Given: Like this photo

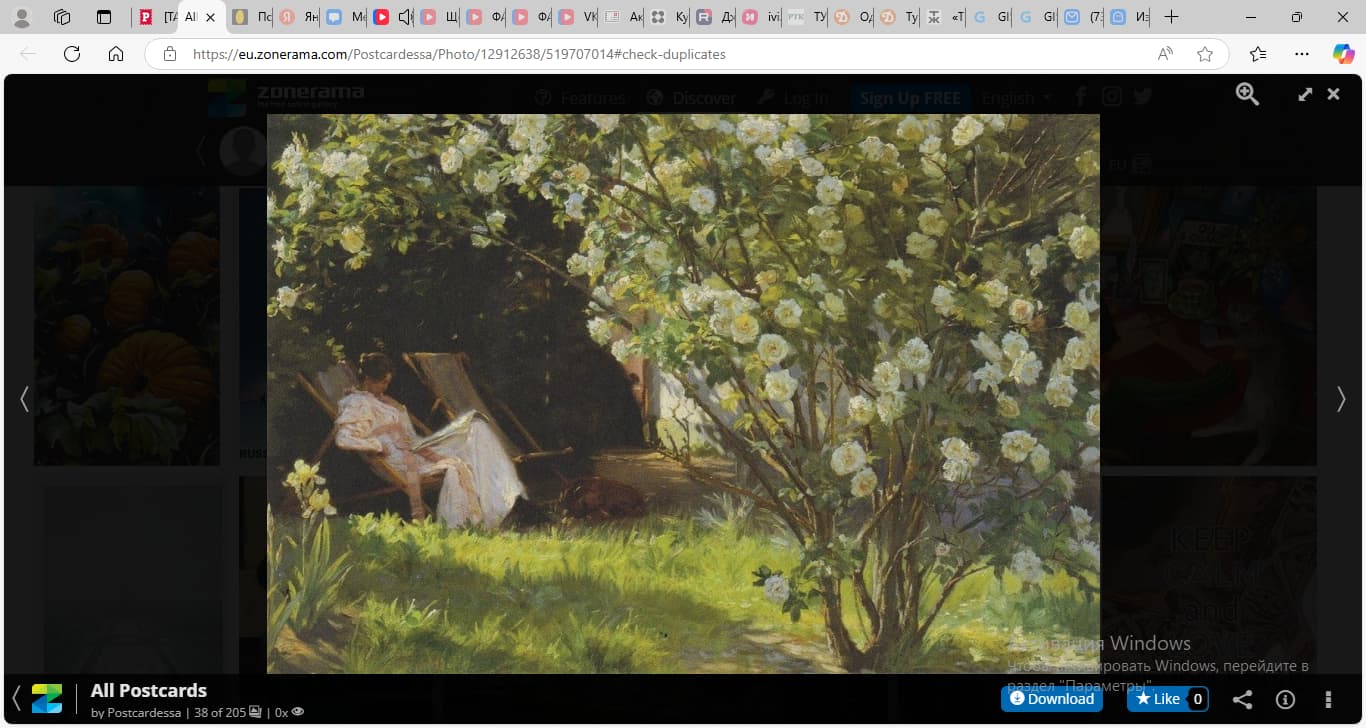Looking at the screenshot, I should tap(1168, 699).
